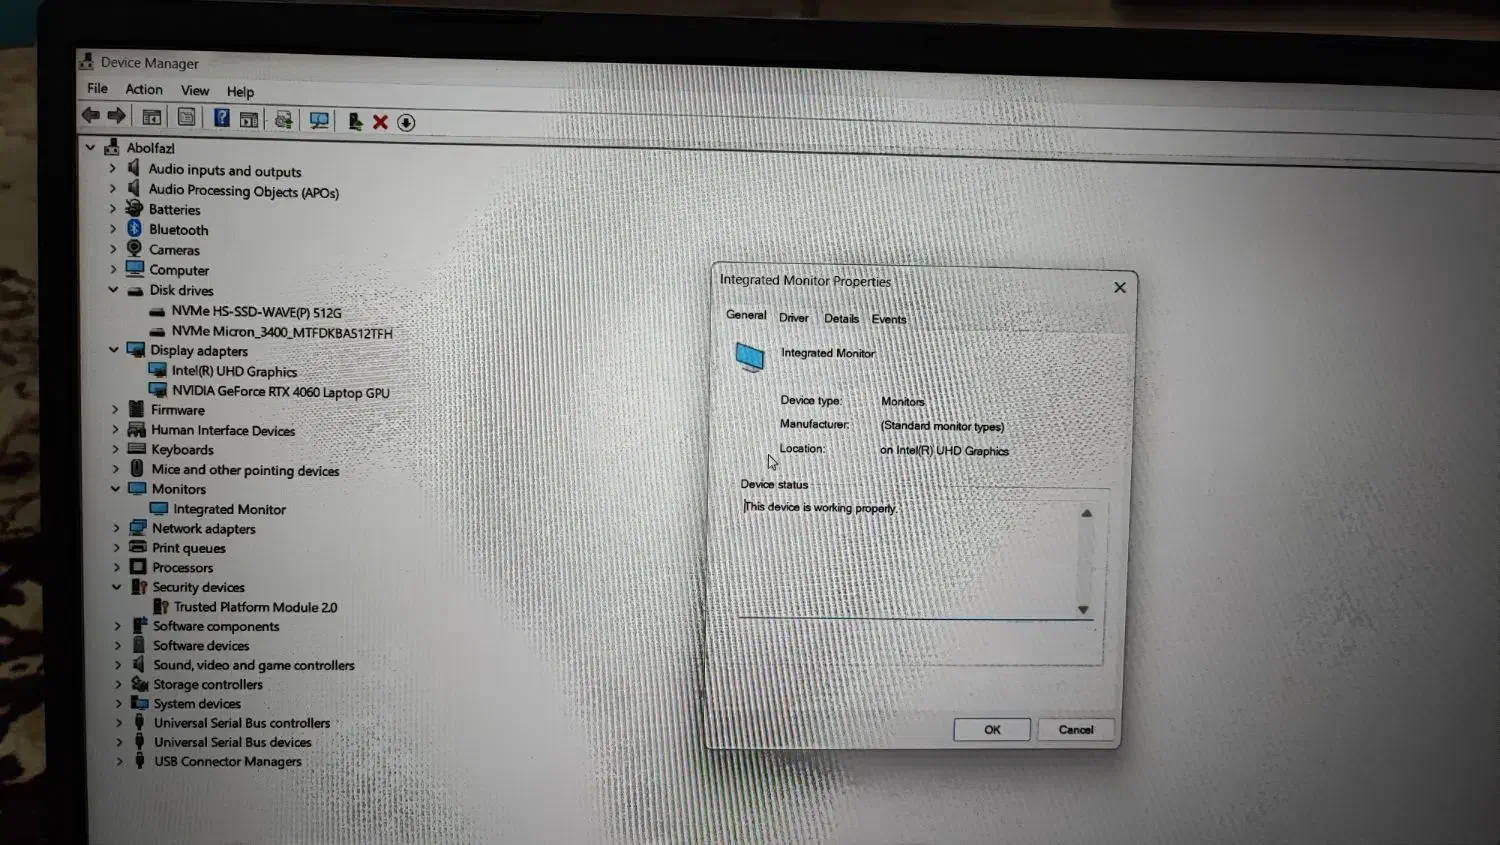Image resolution: width=1500 pixels, height=845 pixels.
Task: Open the Properties toolbar icon
Action: point(187,118)
